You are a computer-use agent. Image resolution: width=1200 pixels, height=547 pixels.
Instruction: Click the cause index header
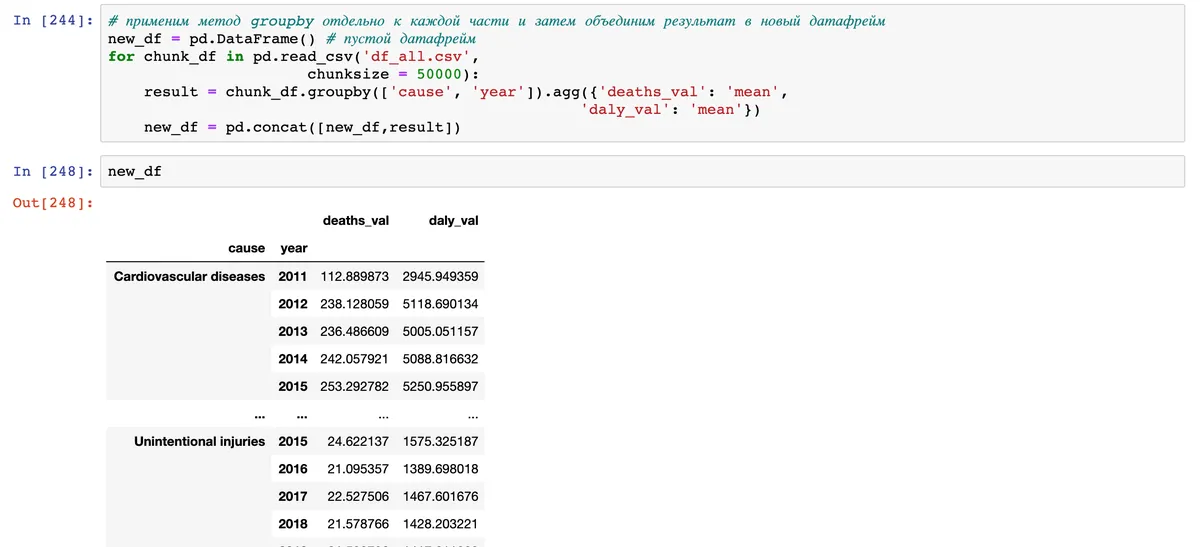point(246,248)
